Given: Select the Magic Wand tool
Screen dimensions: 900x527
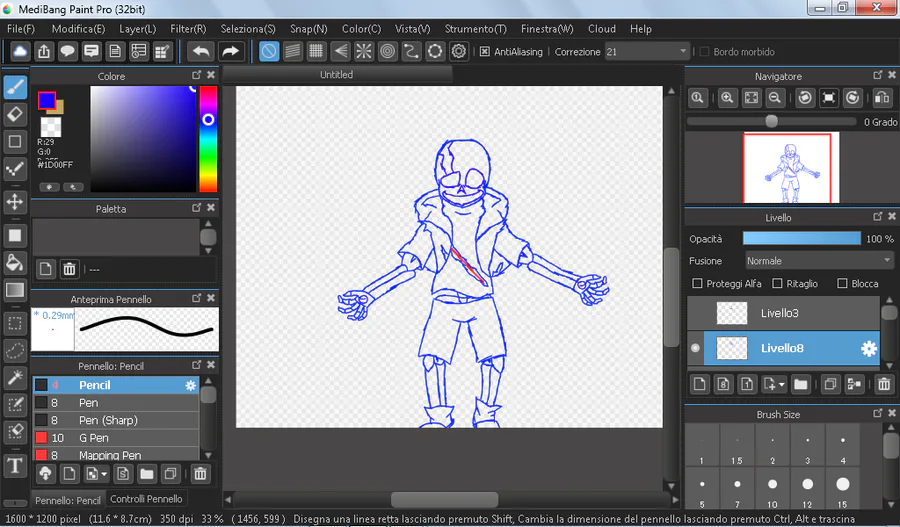Looking at the screenshot, I should pos(15,377).
